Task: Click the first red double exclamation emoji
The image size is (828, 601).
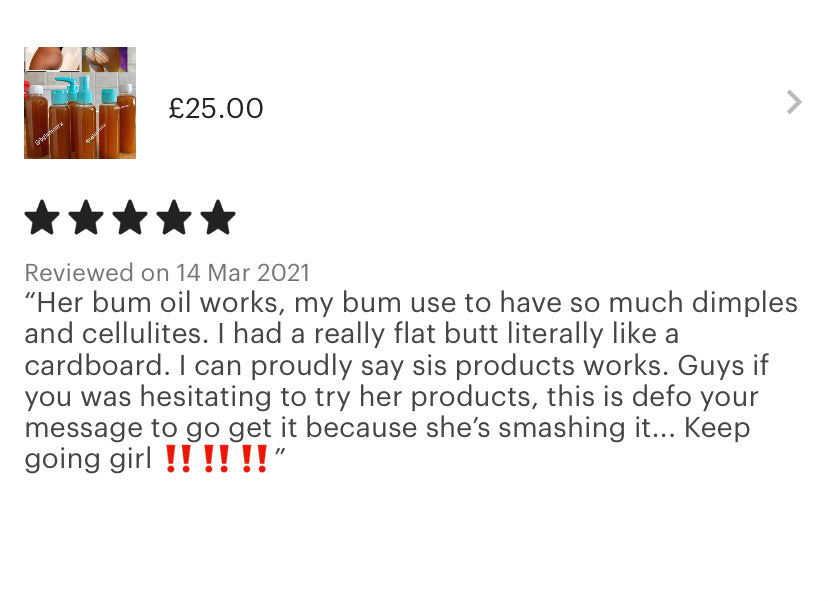Action: 178,458
